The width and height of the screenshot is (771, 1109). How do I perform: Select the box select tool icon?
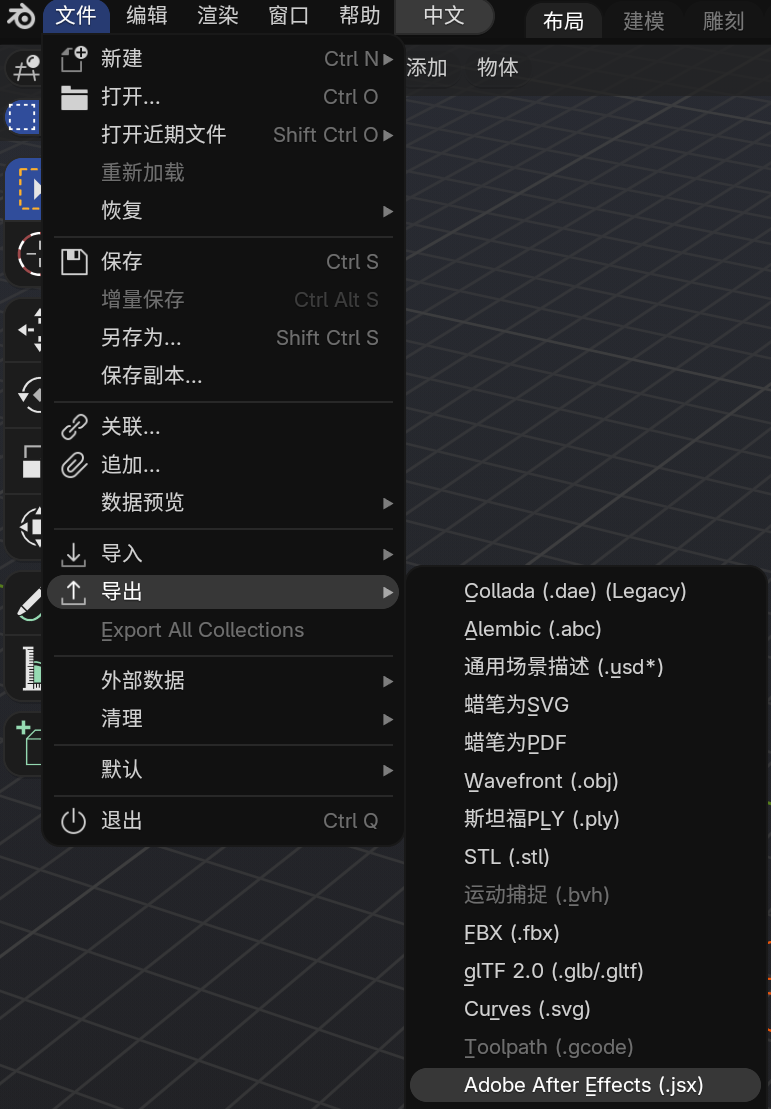coord(23,117)
